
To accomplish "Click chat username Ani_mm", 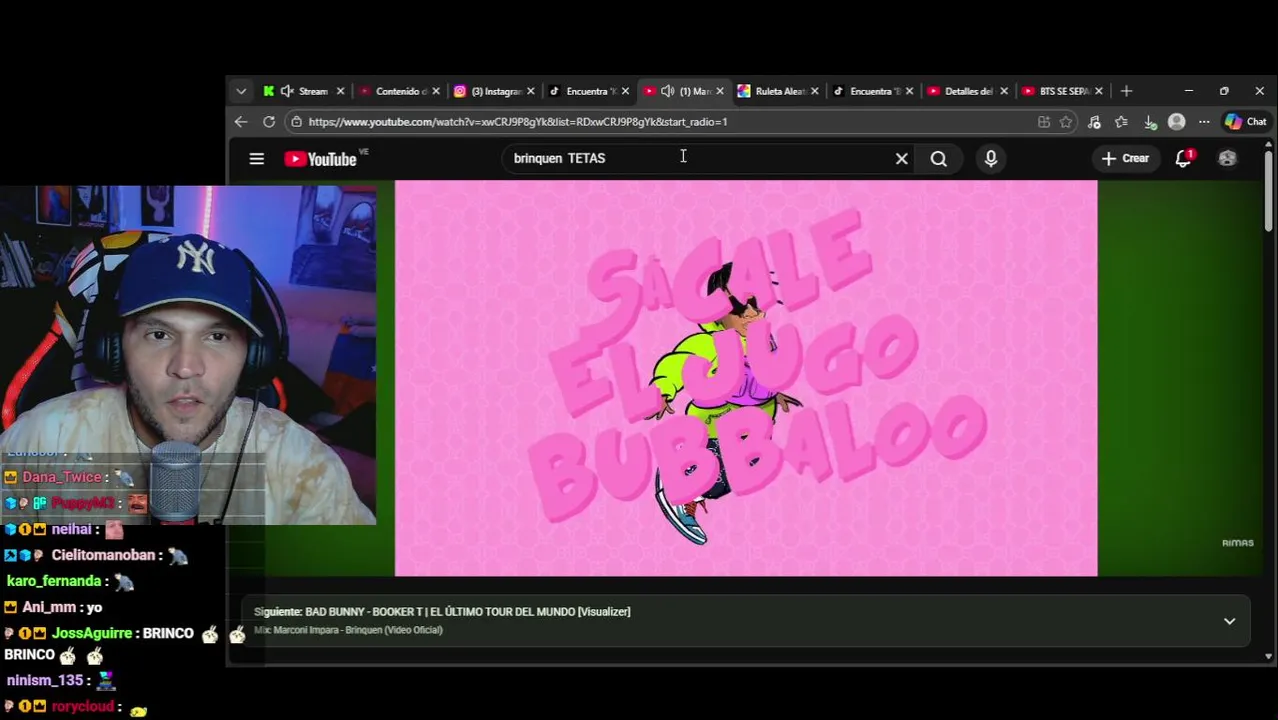I will [x=49, y=607].
